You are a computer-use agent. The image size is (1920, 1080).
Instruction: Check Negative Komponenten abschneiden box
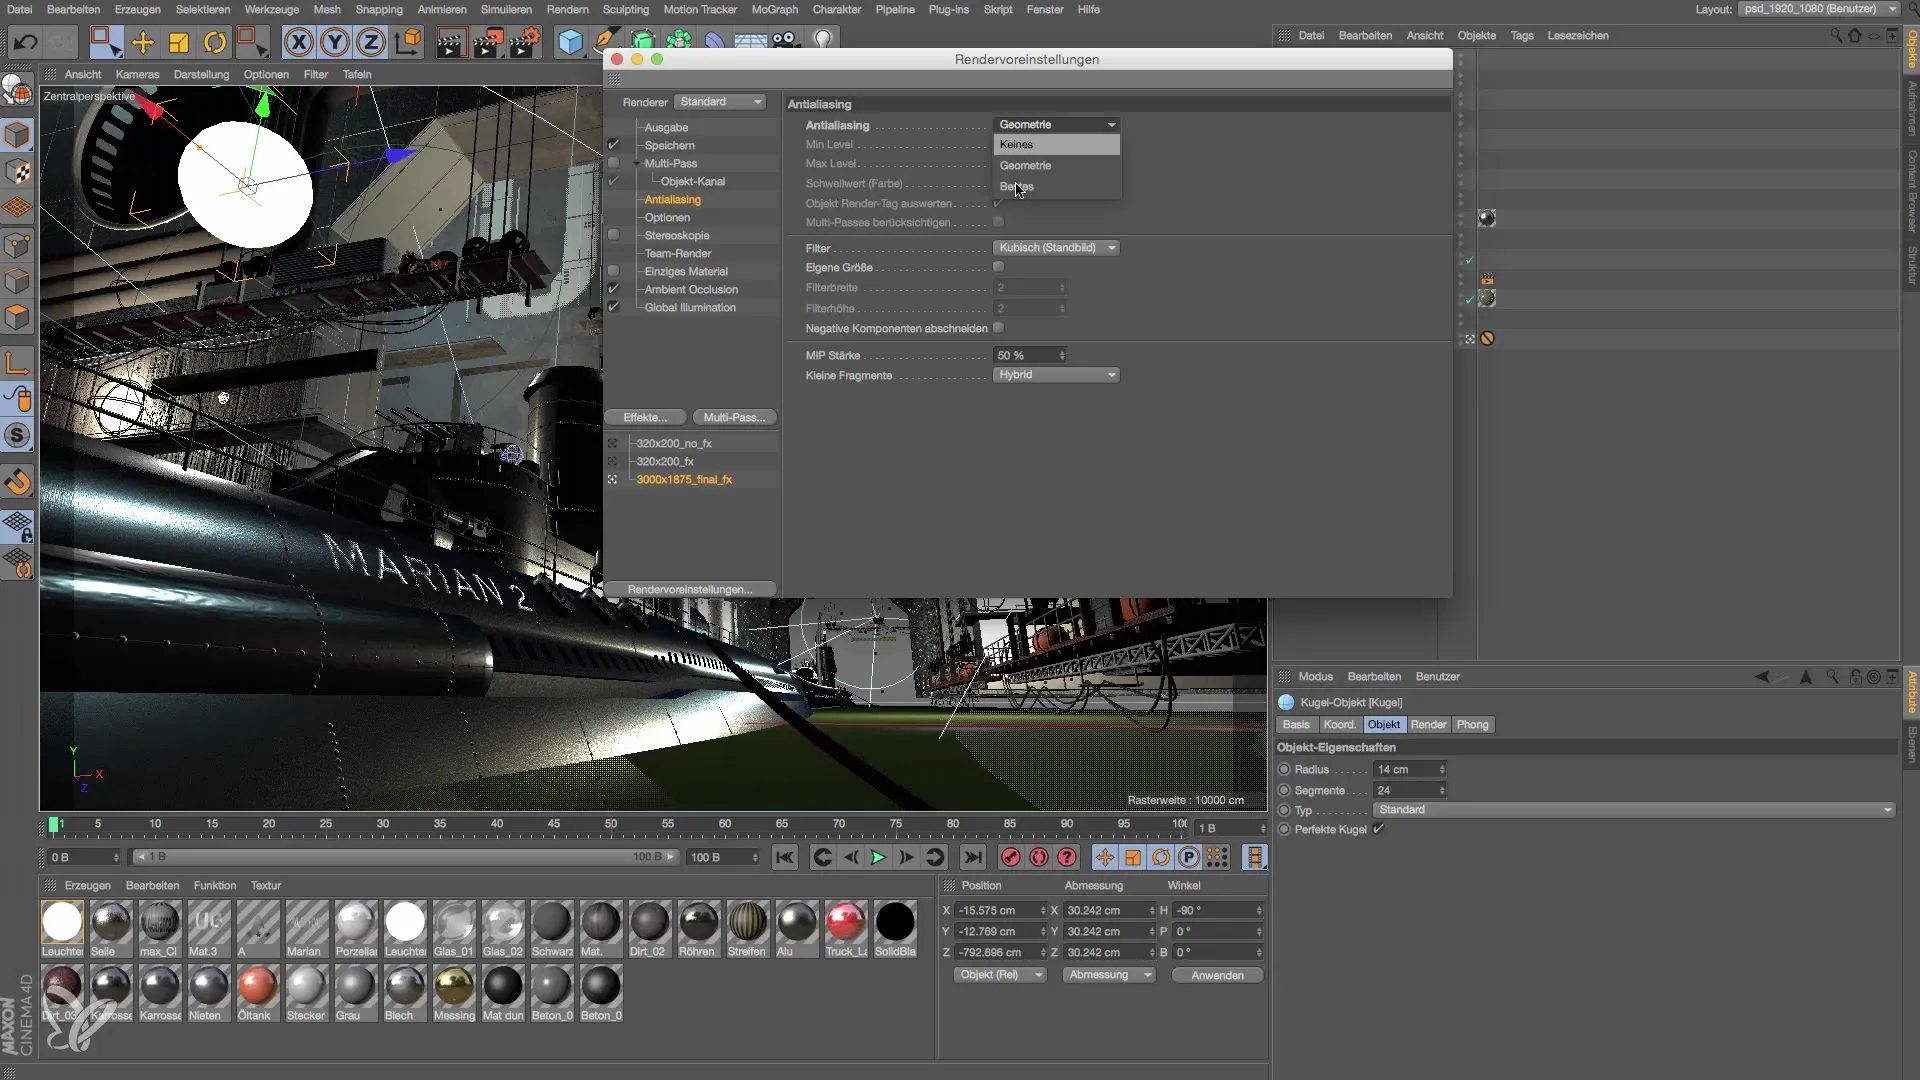(998, 328)
